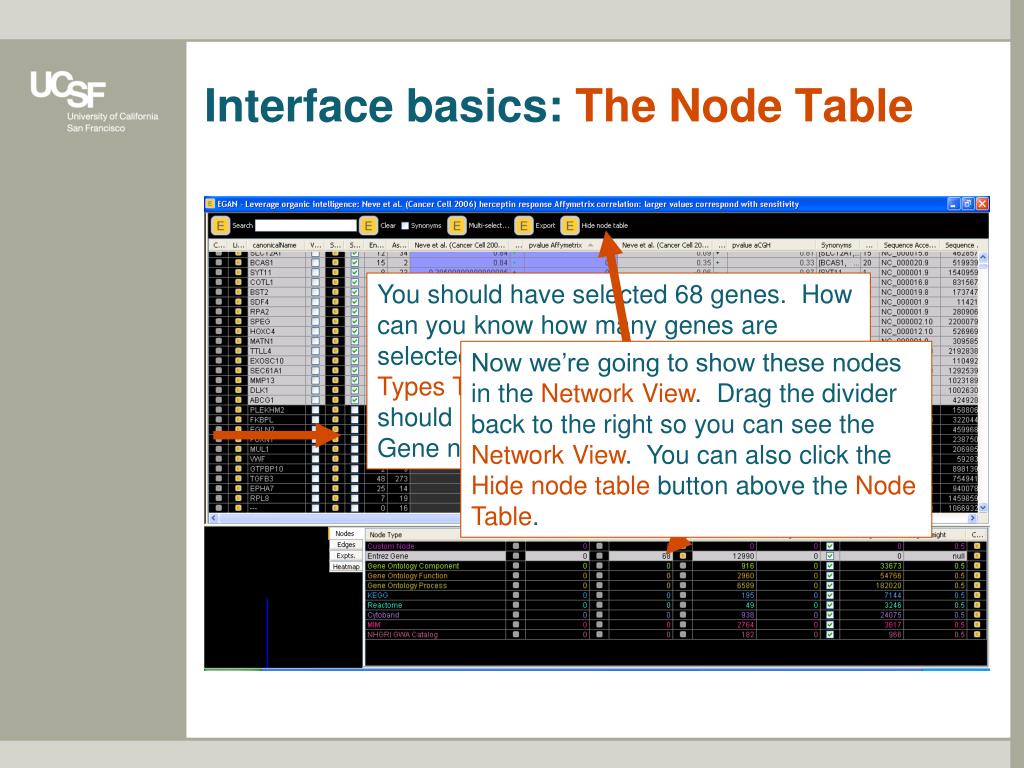The height and width of the screenshot is (768, 1024).
Task: Click first gray square in KEGG row
Action: tap(516, 595)
